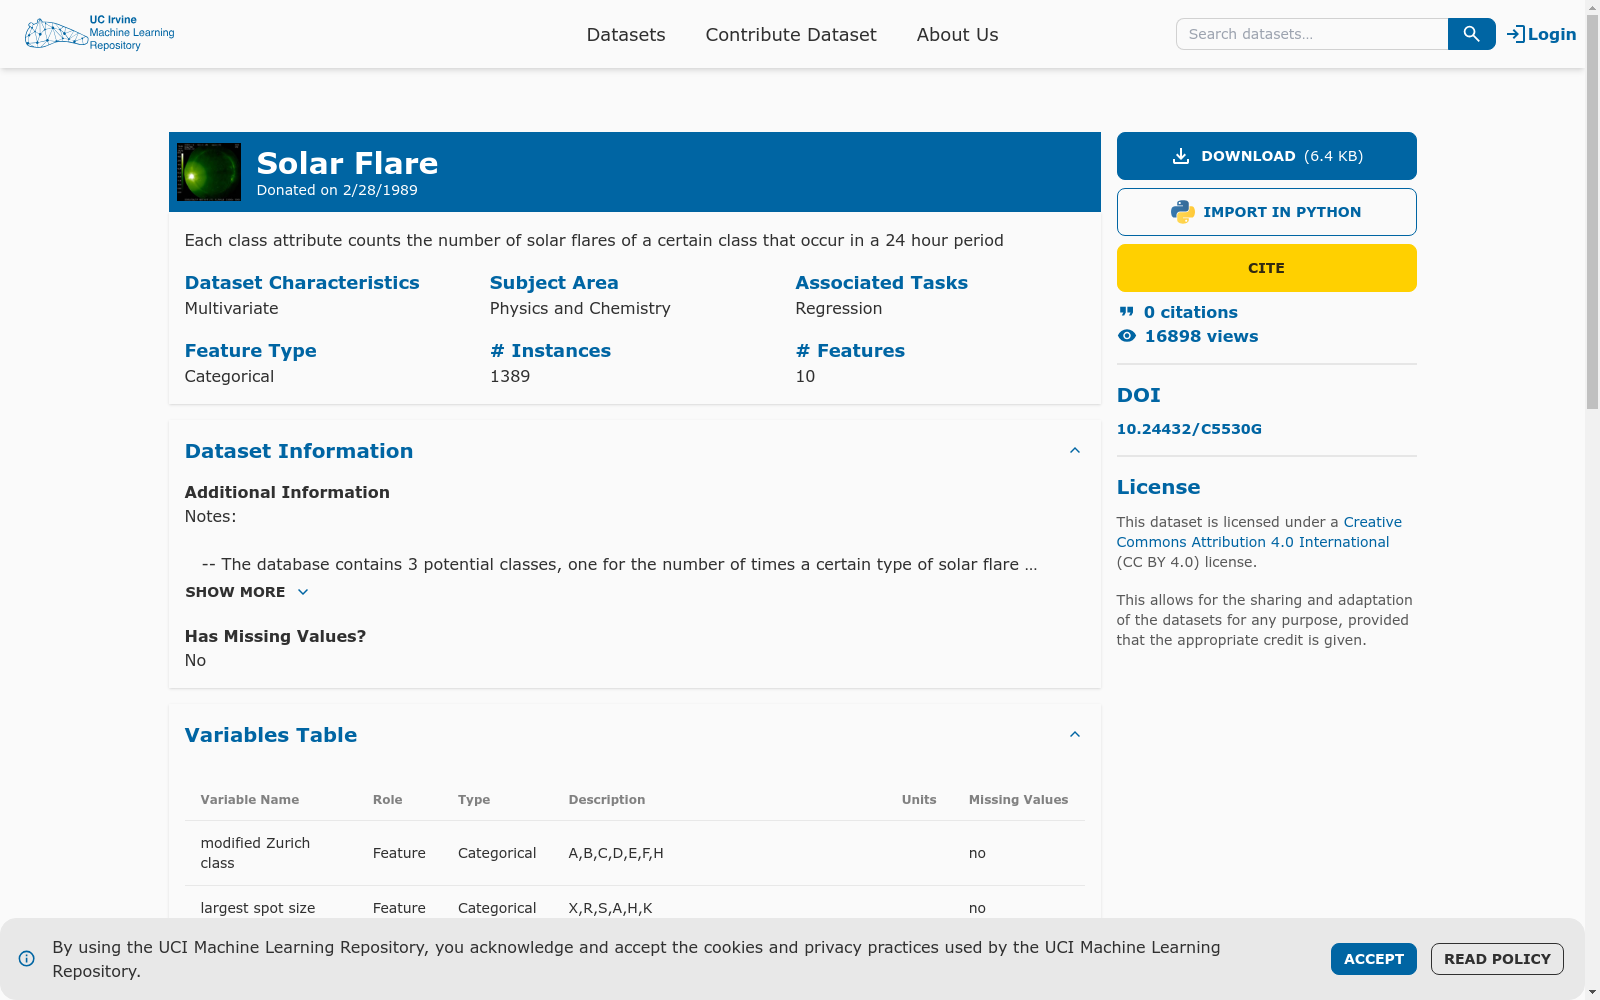Screen dimensions: 1600x1000
Task: Click the Python logo in Import in Python
Action: [1183, 212]
